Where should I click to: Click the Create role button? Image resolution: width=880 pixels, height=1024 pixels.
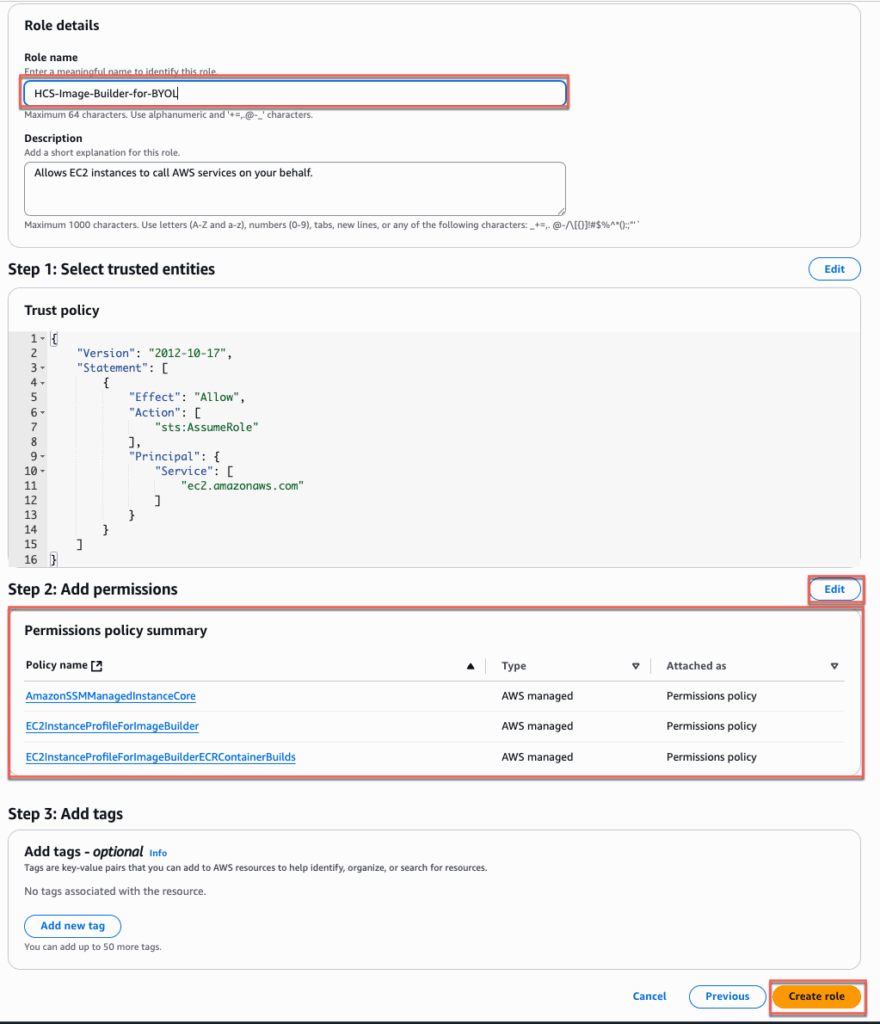816,996
